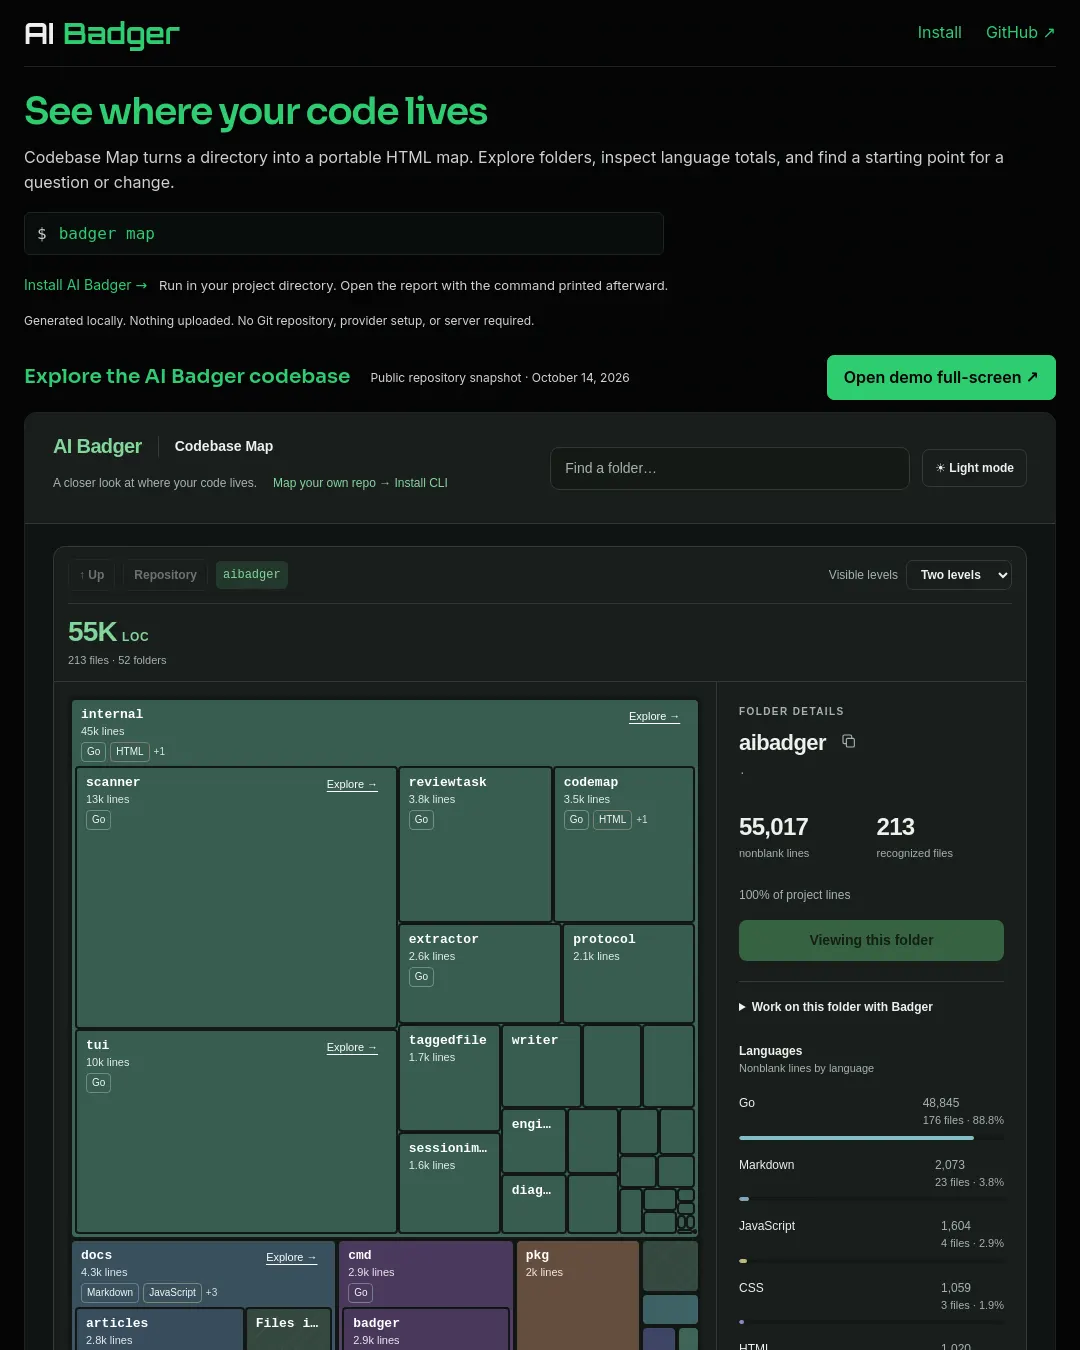Copy the aibadger folder path icon

coord(849,741)
